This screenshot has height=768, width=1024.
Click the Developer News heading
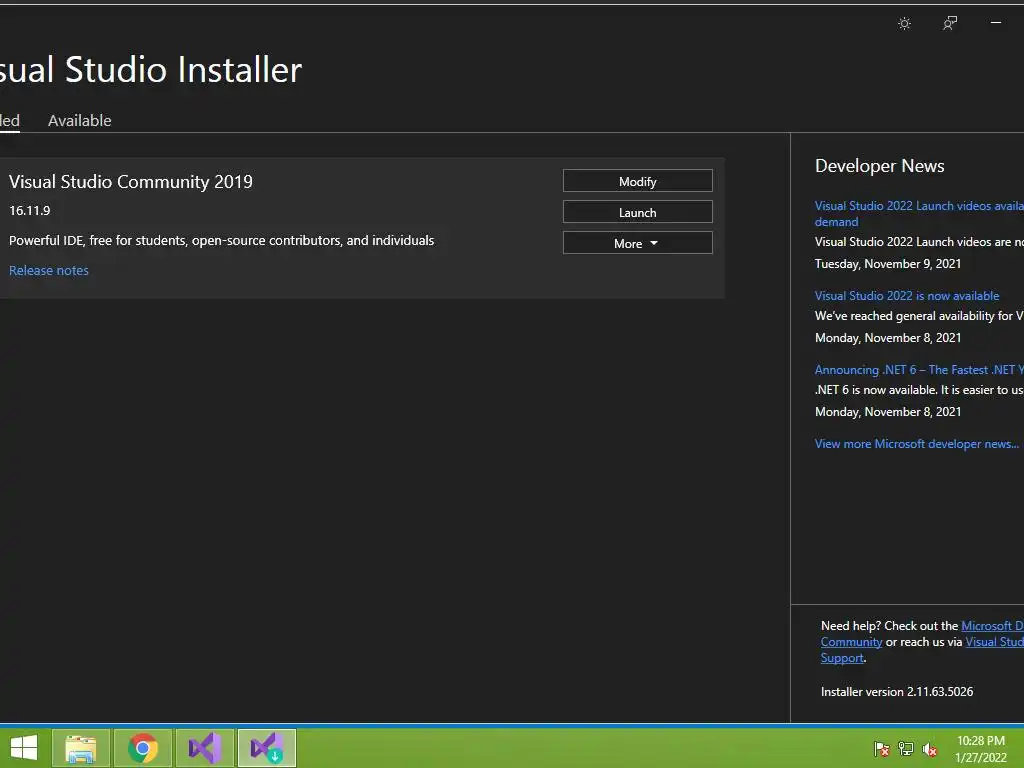point(880,166)
